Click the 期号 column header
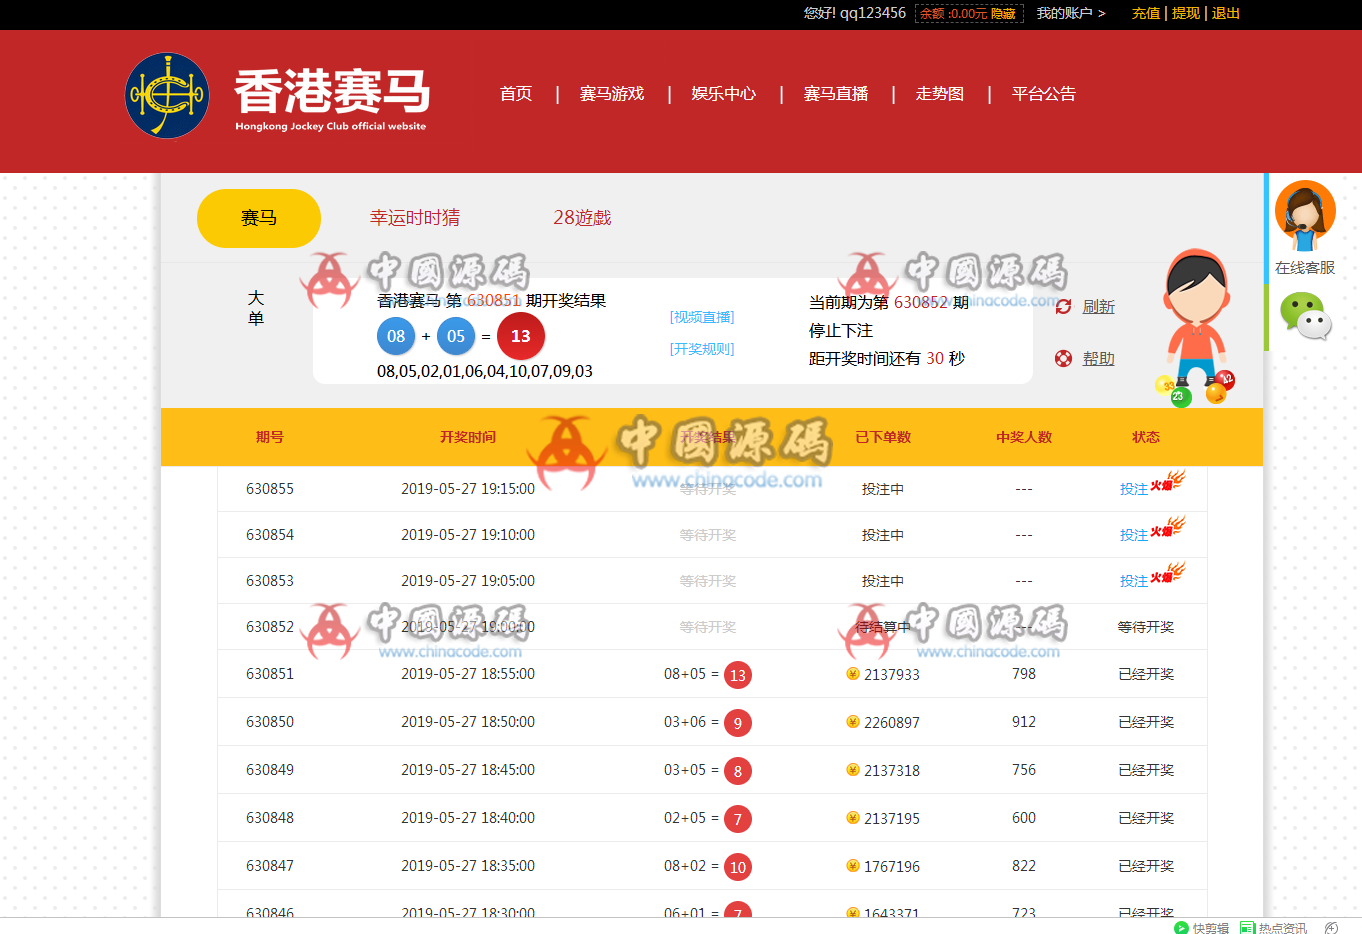Viewport: 1362px width, 934px height. click(x=270, y=437)
